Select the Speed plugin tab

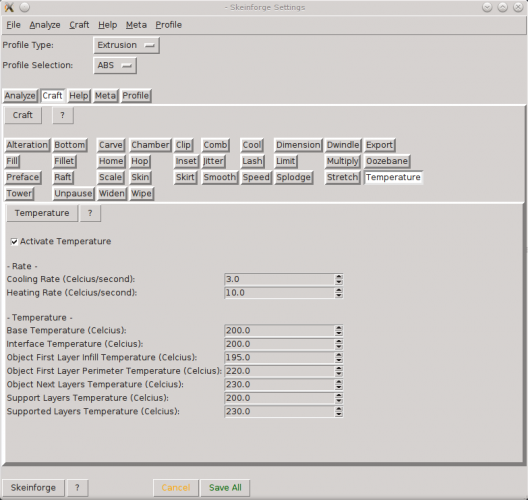256,177
